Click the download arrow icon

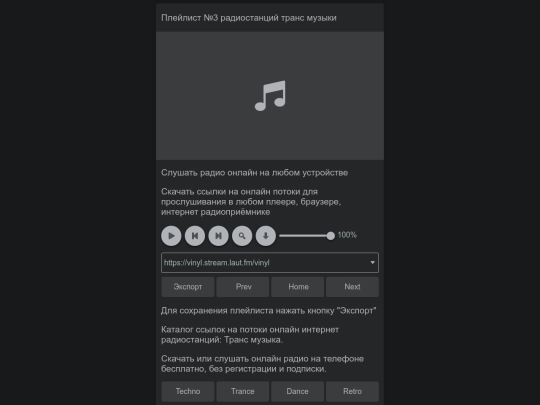point(266,236)
